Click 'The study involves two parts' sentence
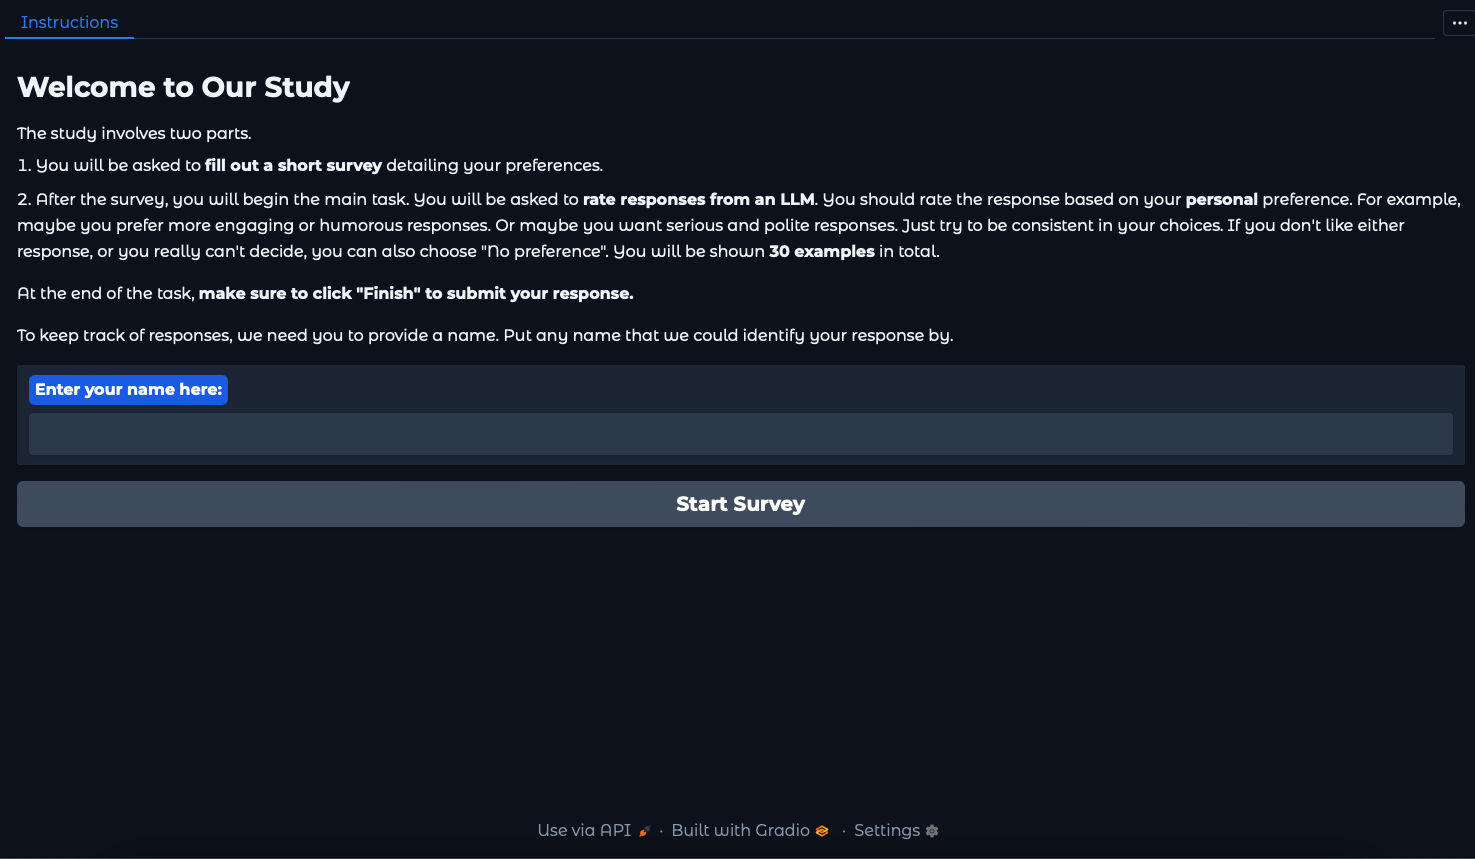 (134, 133)
